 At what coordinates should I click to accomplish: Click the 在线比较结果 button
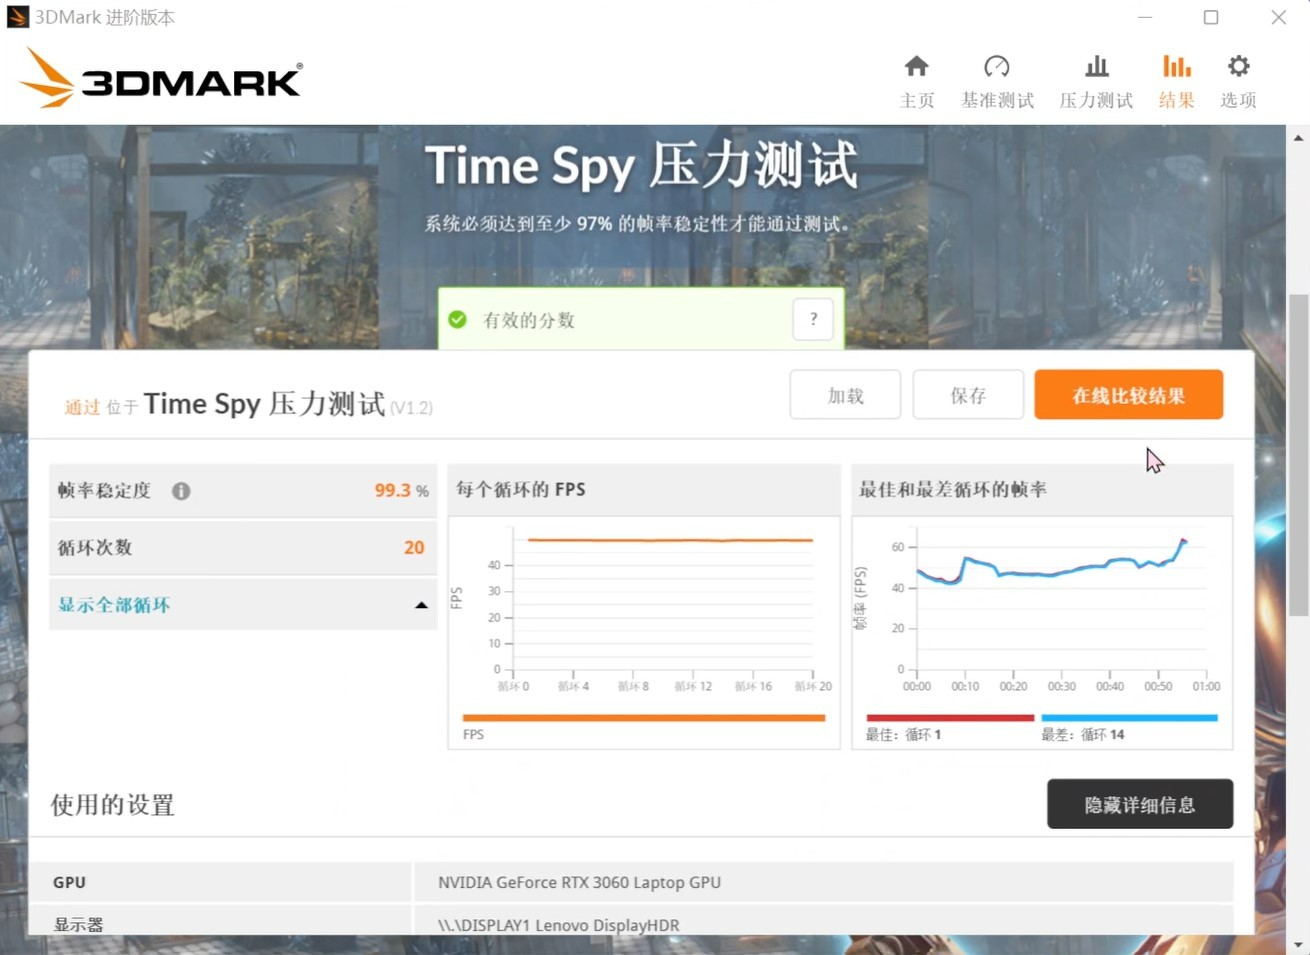tap(1128, 395)
